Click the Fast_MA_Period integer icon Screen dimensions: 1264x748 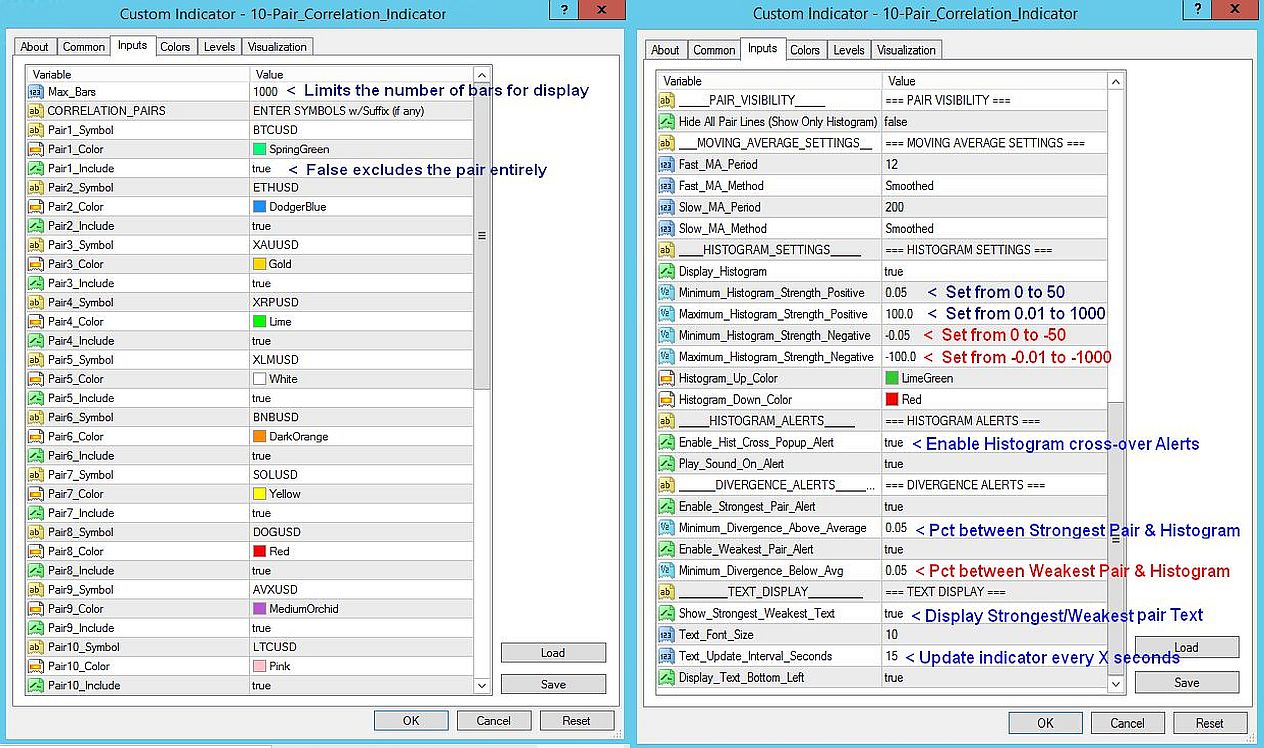tap(667, 164)
